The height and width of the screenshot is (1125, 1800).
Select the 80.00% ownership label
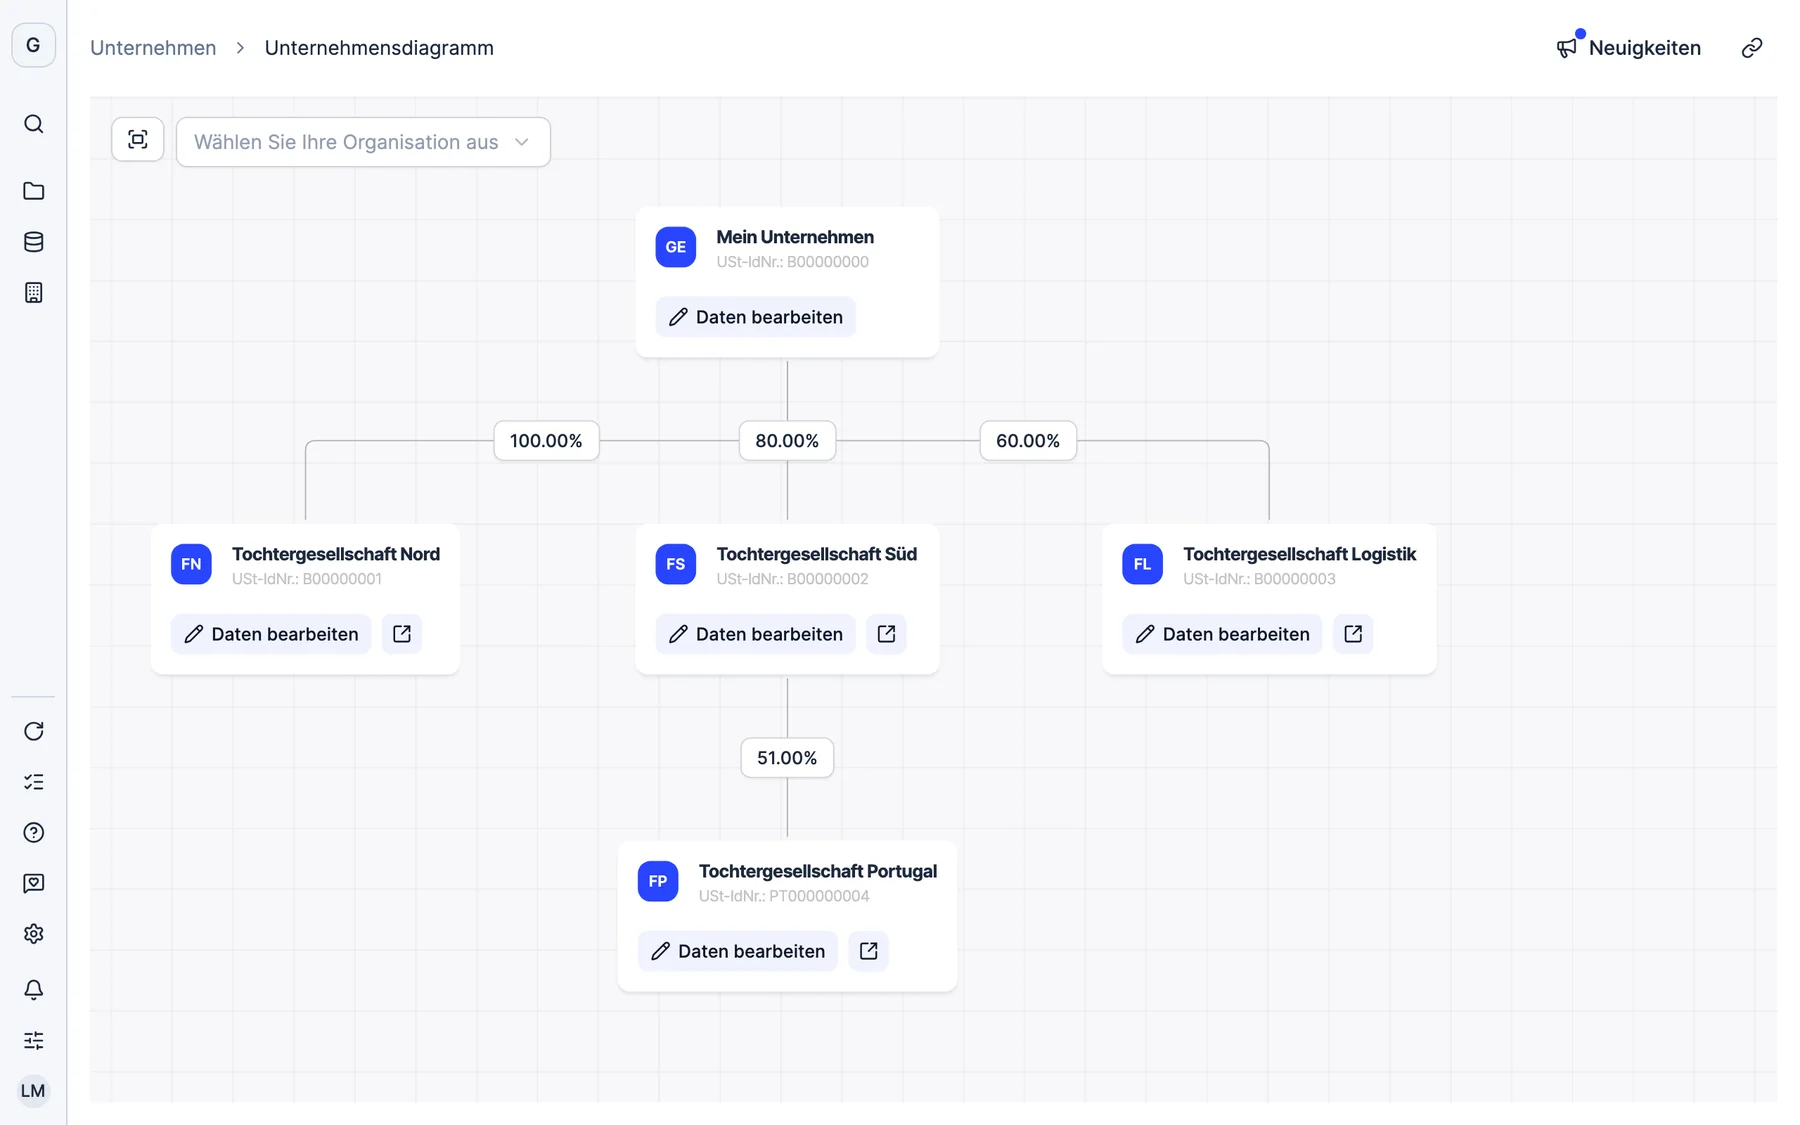tap(787, 441)
